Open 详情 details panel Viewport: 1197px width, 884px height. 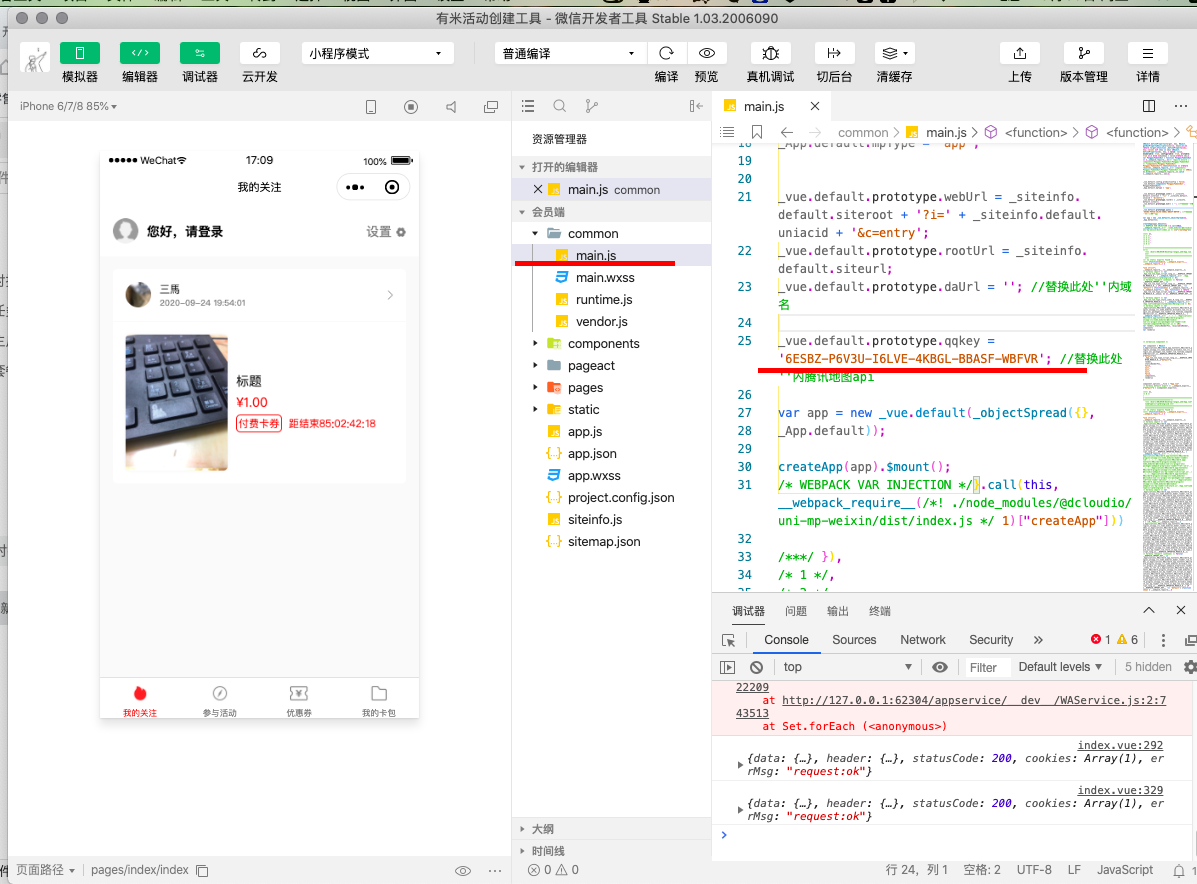click(x=1147, y=53)
